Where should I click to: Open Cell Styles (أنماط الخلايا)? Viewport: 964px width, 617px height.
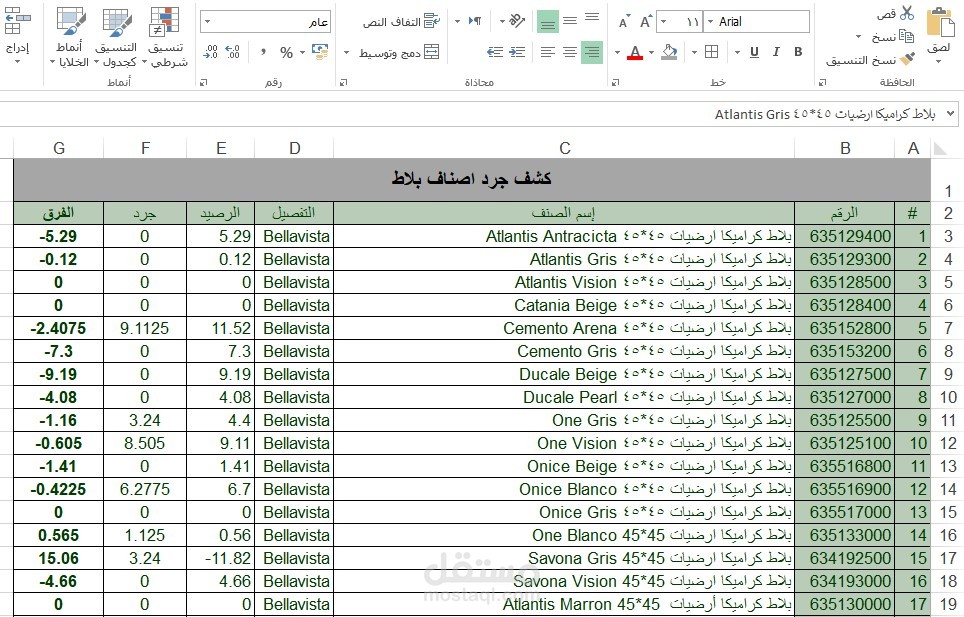(x=69, y=37)
